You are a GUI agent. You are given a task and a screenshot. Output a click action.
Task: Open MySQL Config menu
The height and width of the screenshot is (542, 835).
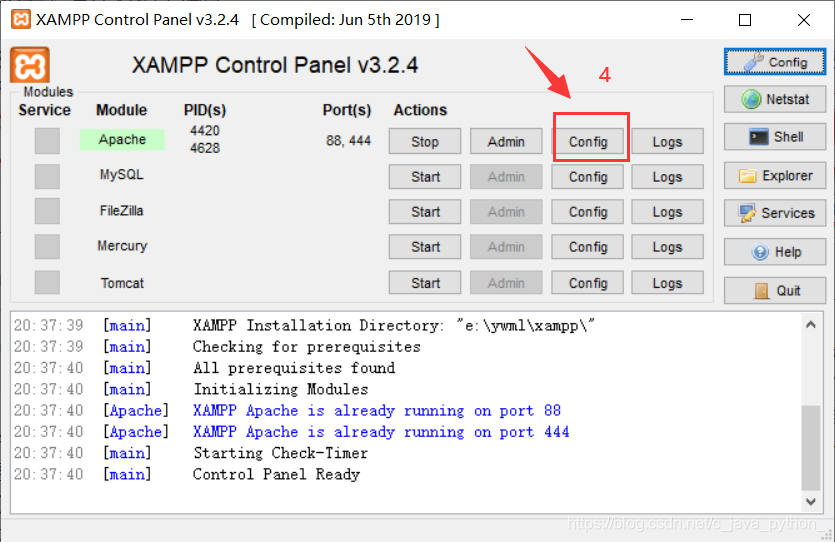(588, 176)
